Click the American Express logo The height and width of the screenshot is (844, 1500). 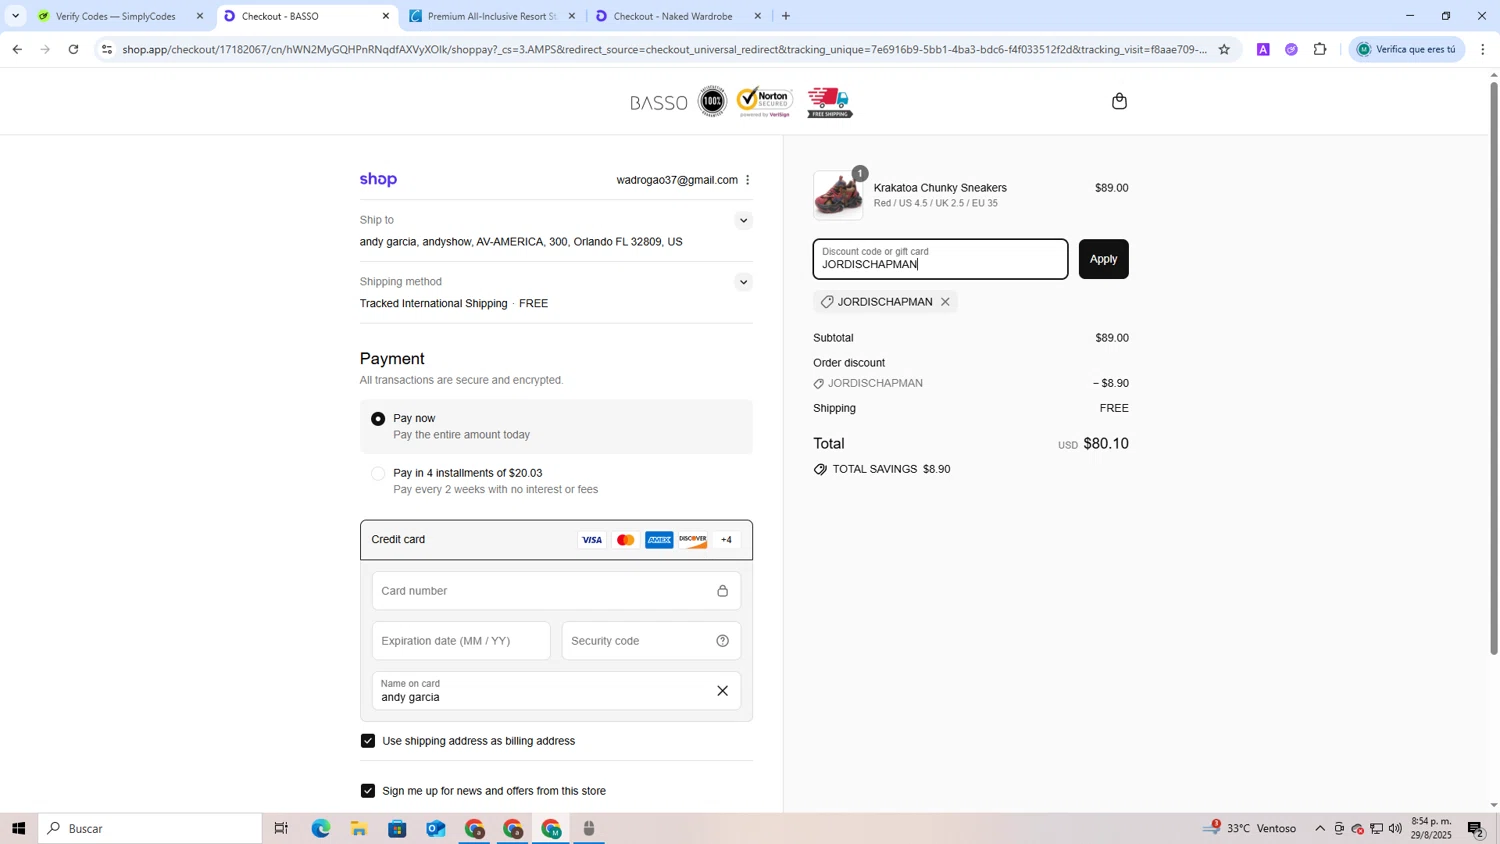(x=659, y=540)
